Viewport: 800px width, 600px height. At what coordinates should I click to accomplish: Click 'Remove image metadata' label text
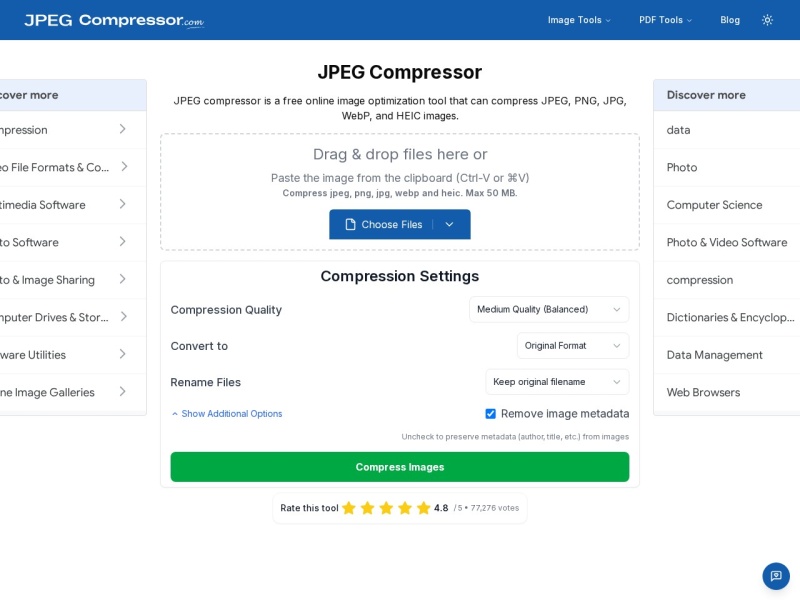click(x=565, y=414)
